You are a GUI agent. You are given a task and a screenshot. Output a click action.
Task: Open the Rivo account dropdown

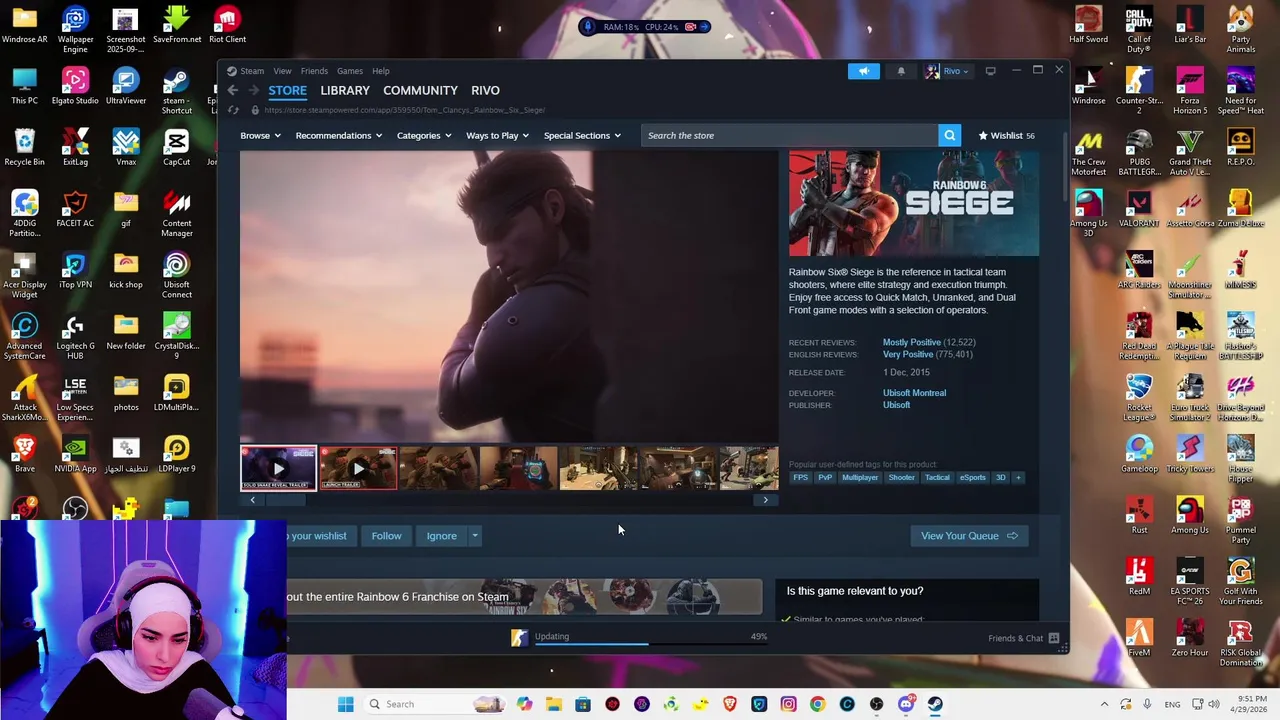point(946,71)
